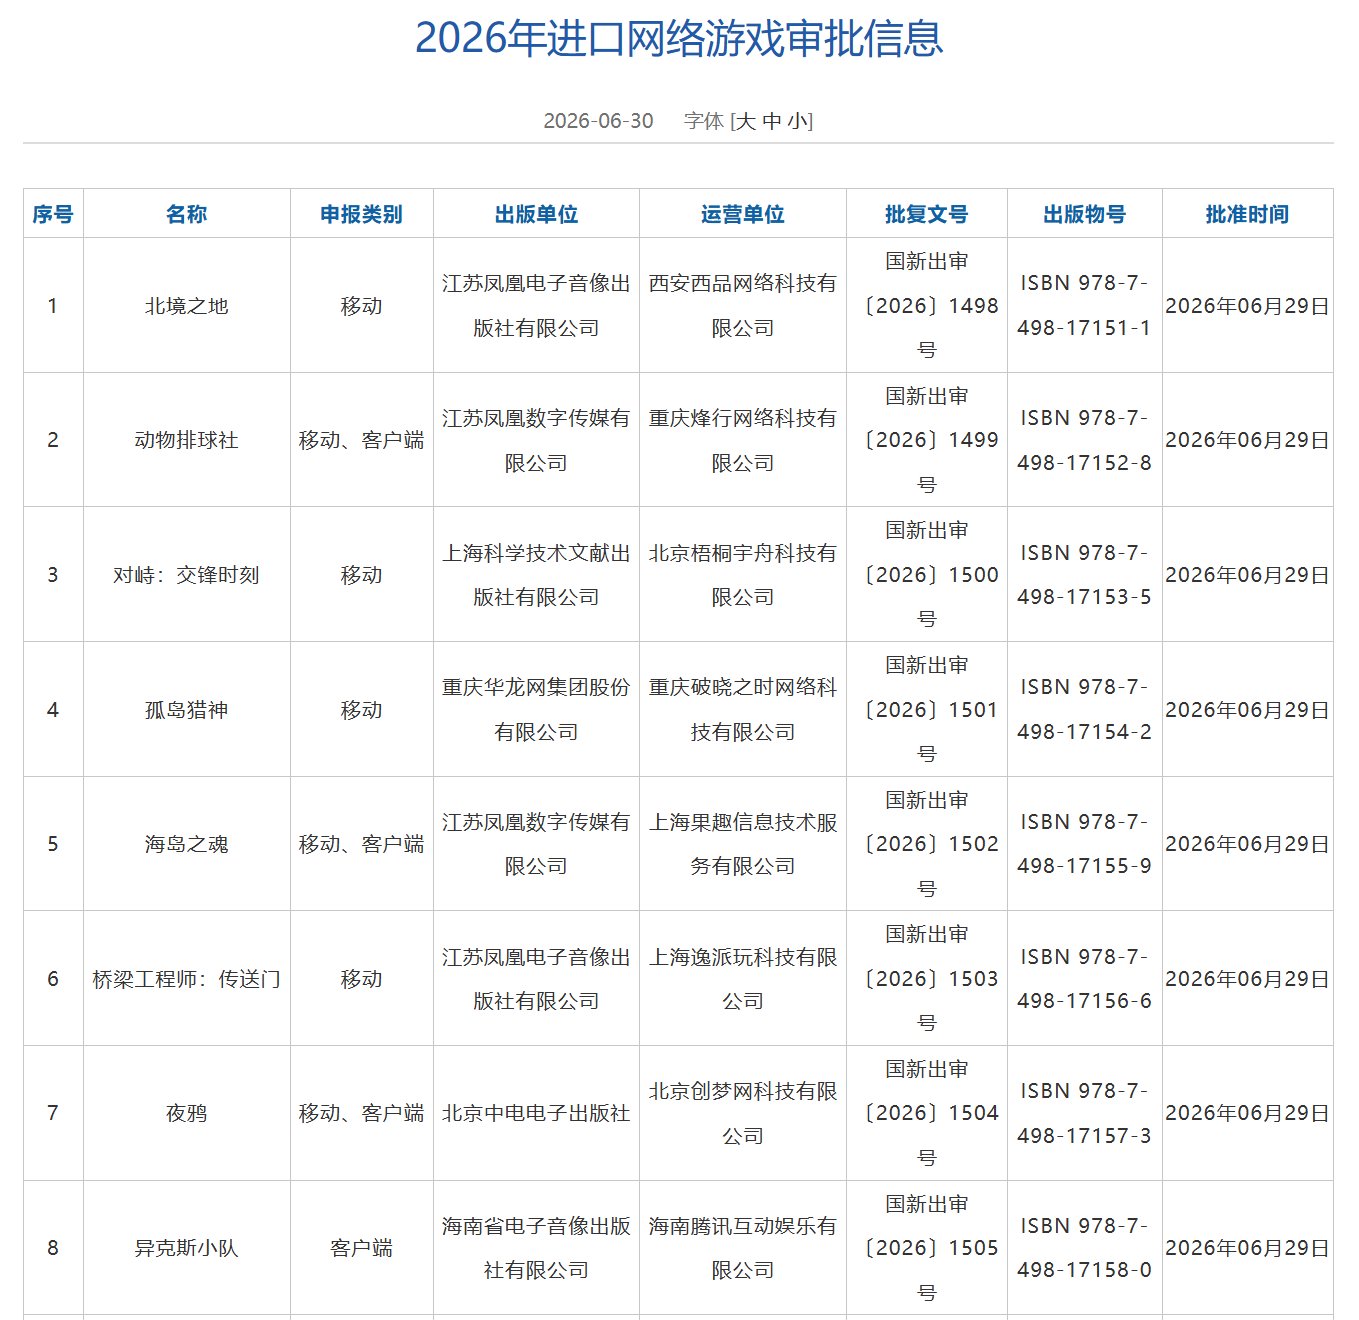Click publisher 江苏凤凰数字传媒 in 动物排球社 row

click(x=536, y=440)
